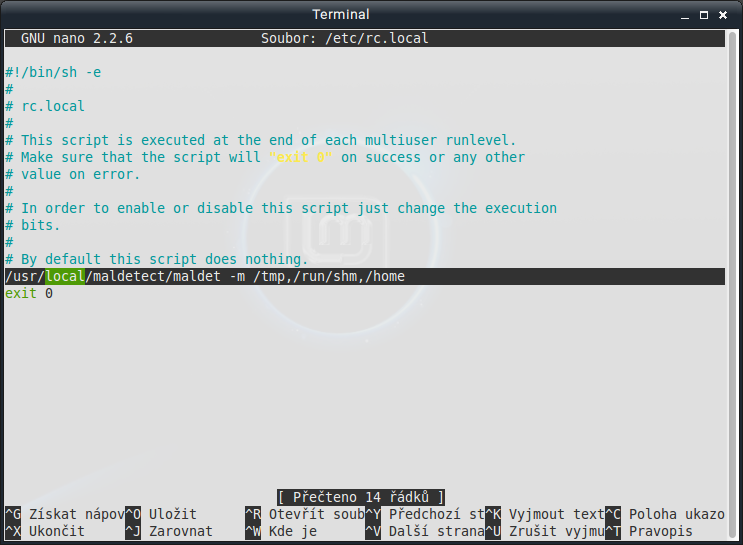The image size is (743, 545).
Task: Click the line 'In order to enable or disable'
Action: [x=281, y=209]
